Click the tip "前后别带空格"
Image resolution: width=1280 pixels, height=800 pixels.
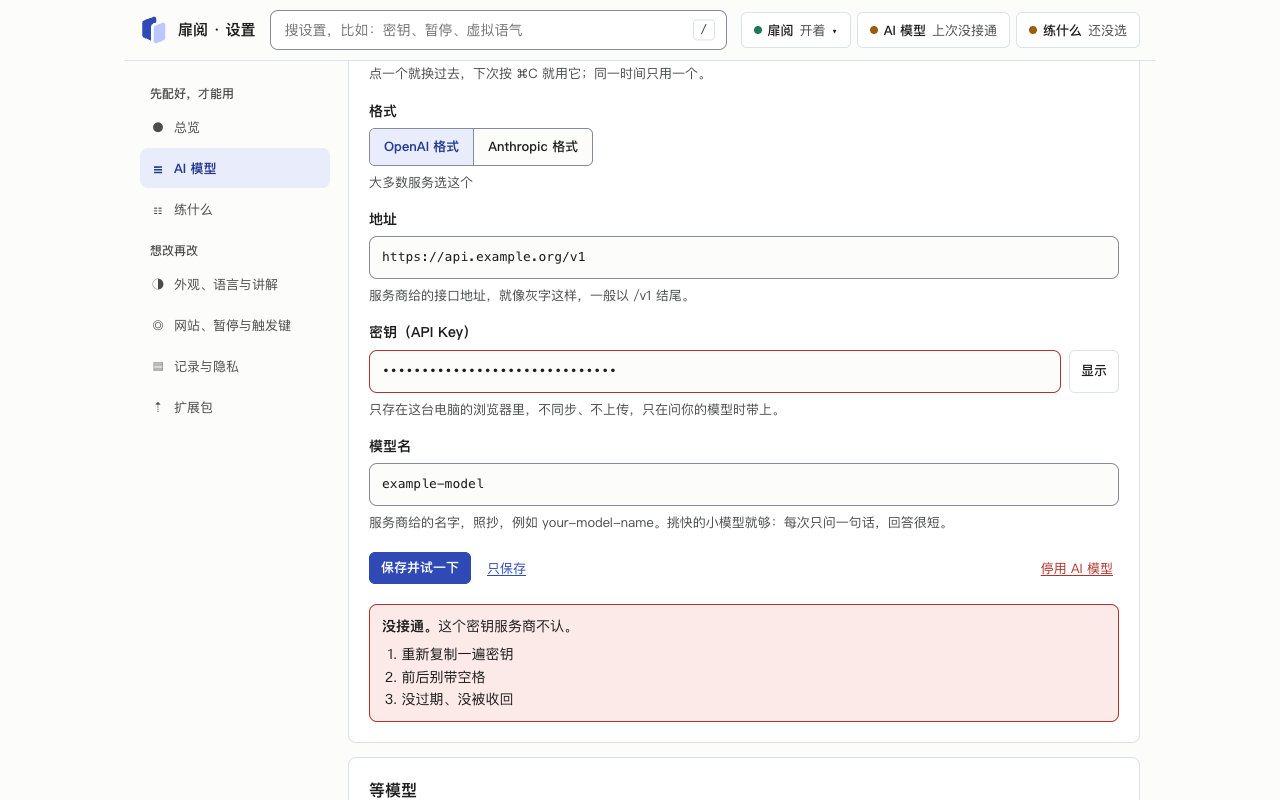tap(444, 677)
